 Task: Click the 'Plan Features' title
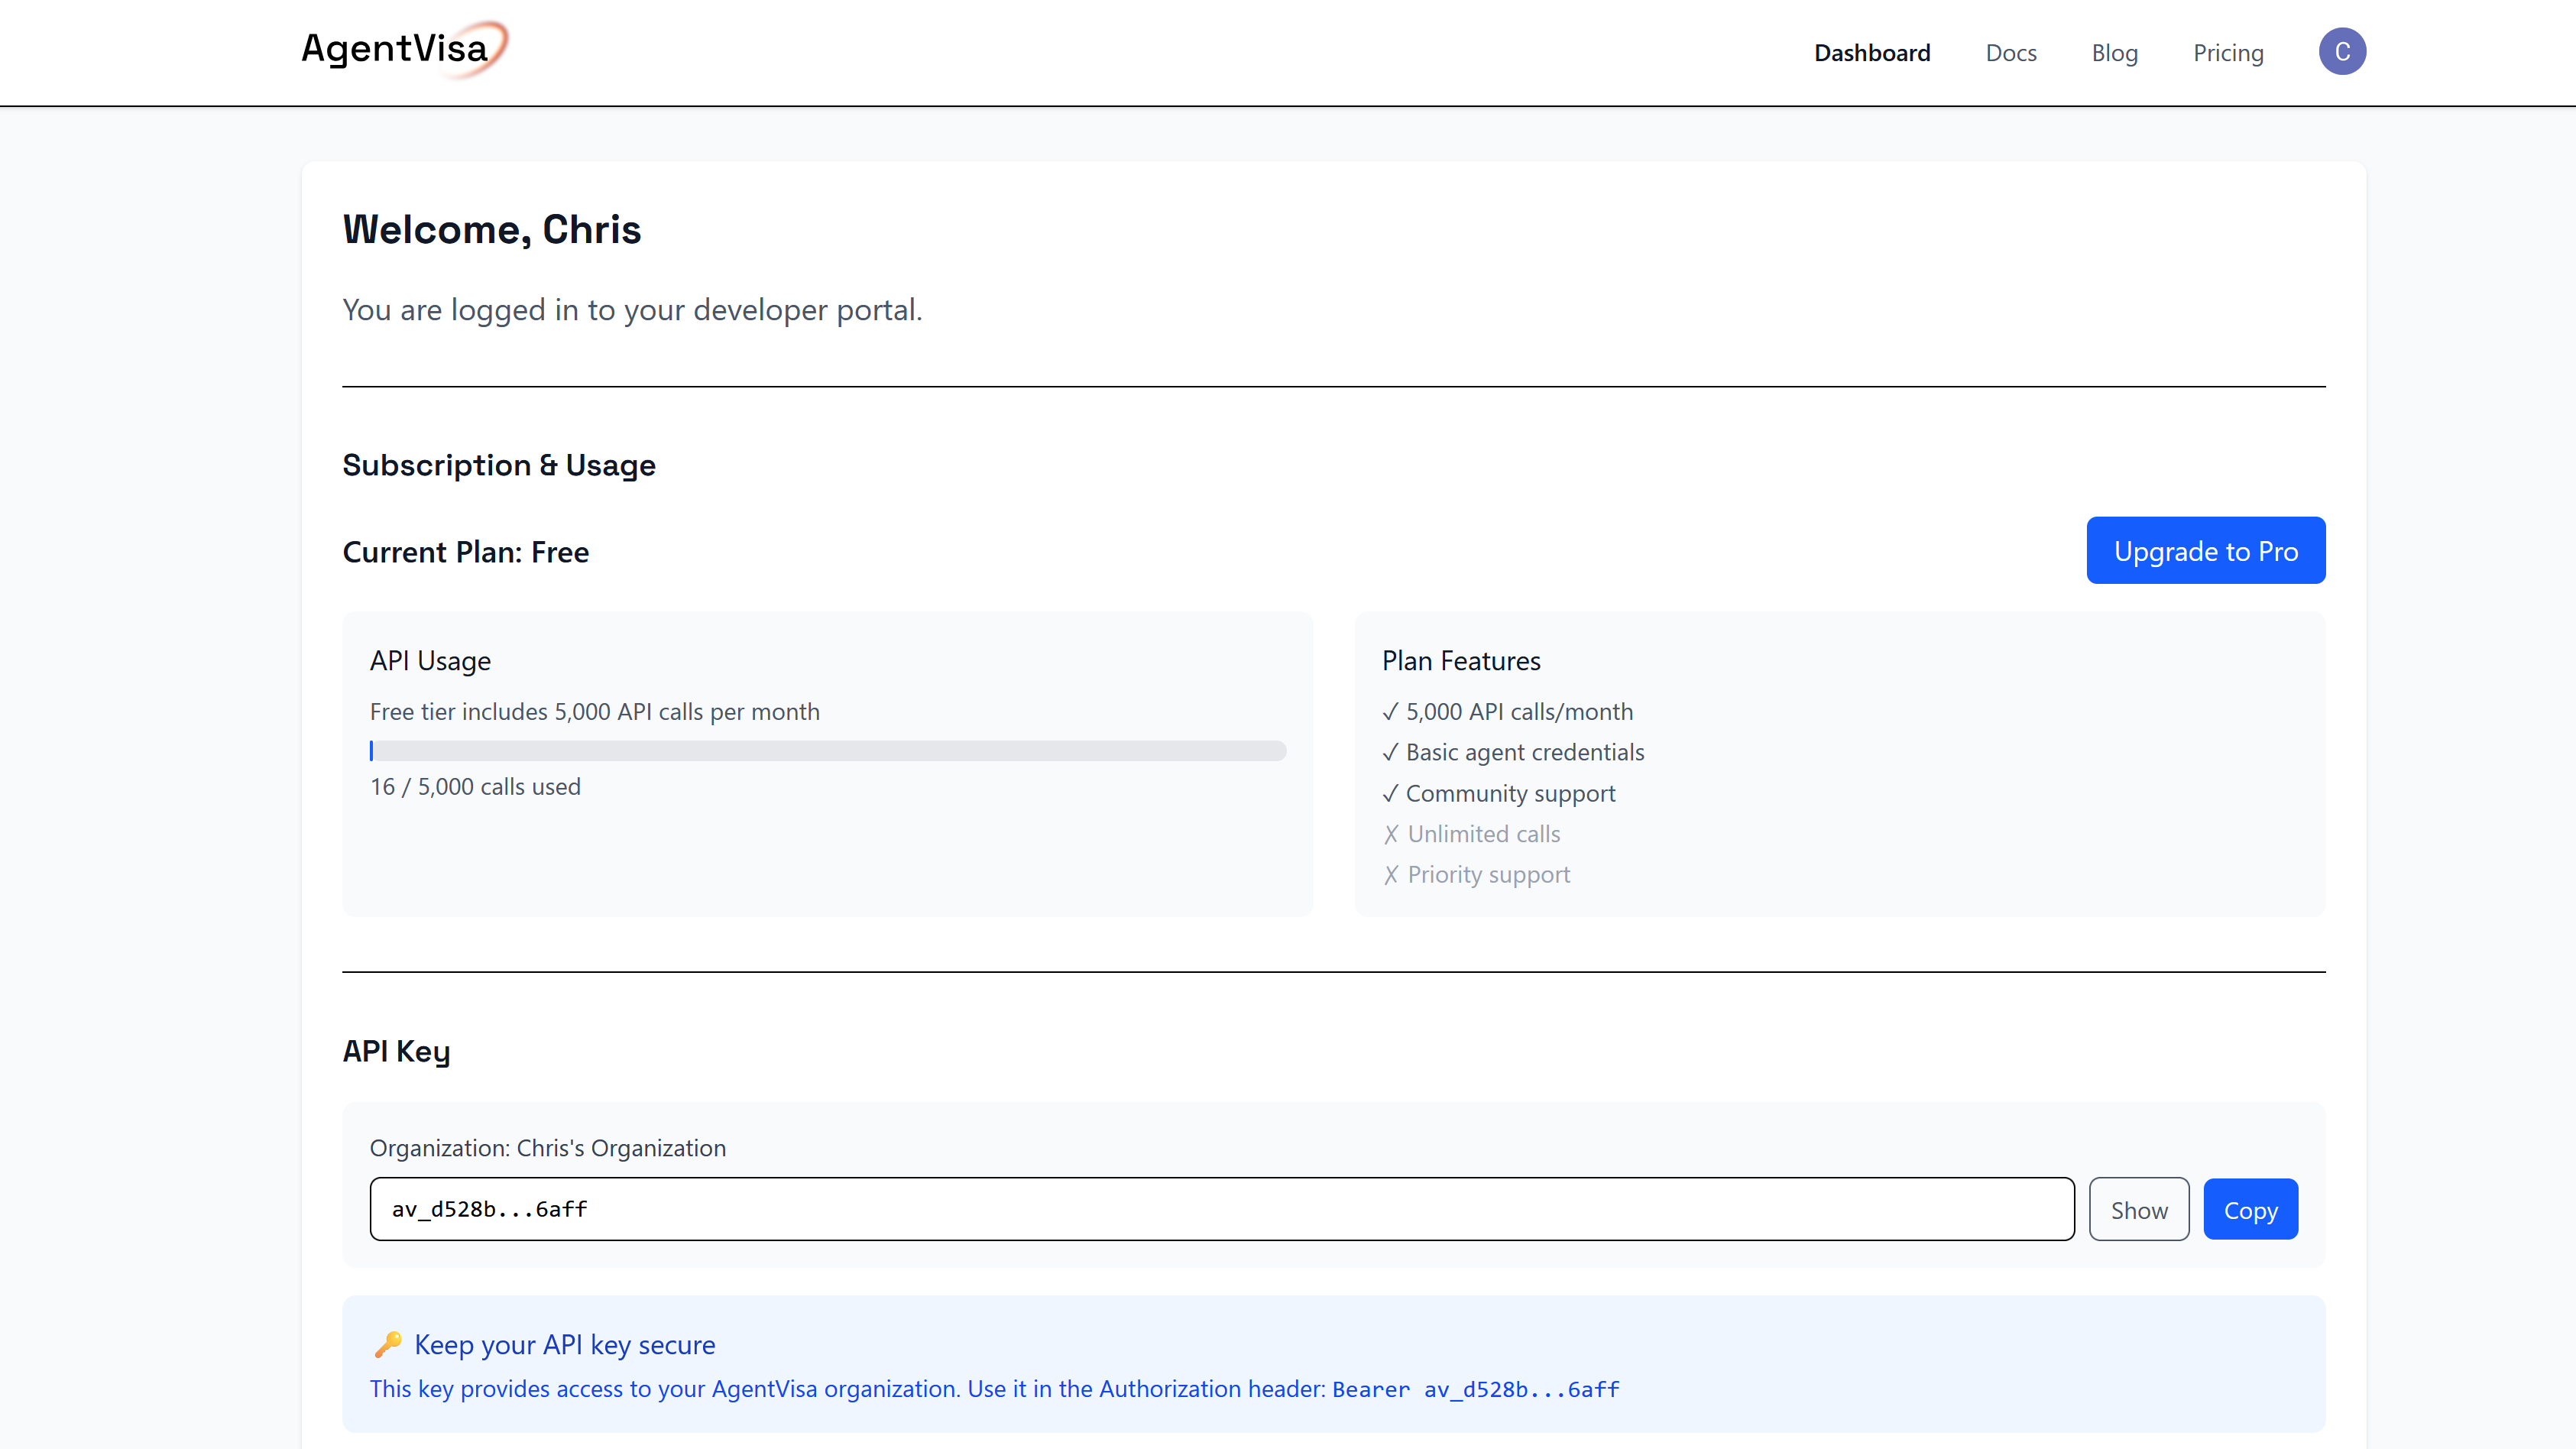click(1461, 661)
